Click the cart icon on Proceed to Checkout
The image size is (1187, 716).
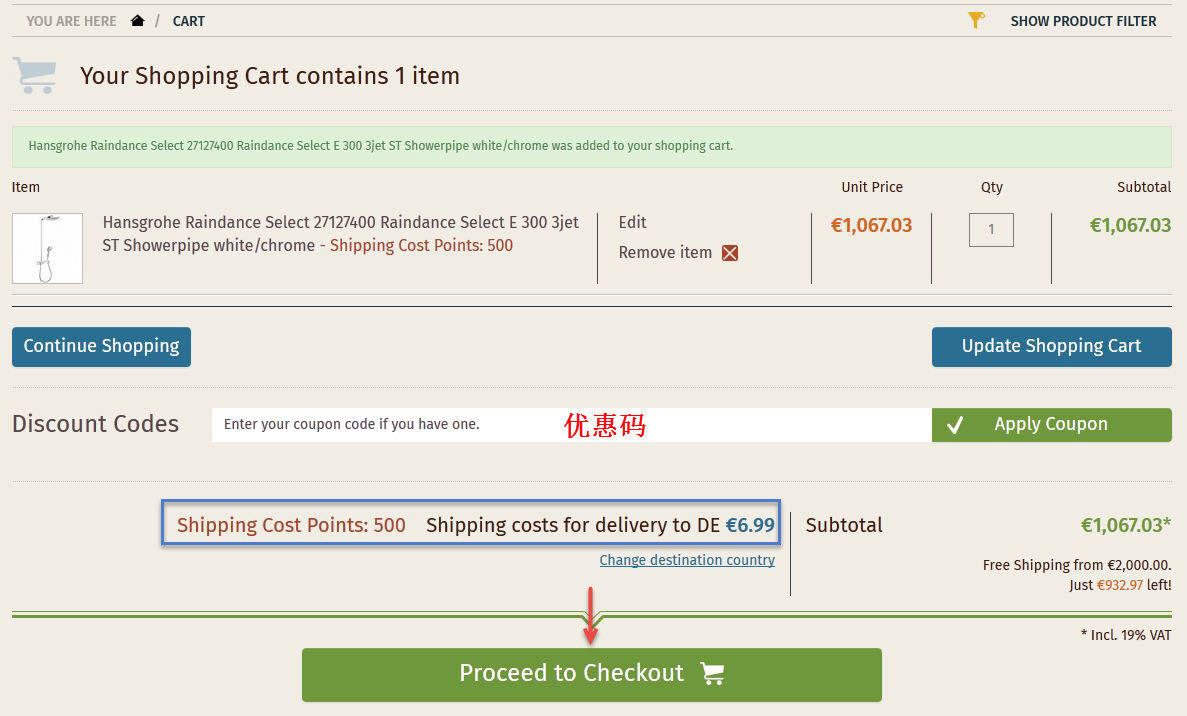click(712, 673)
